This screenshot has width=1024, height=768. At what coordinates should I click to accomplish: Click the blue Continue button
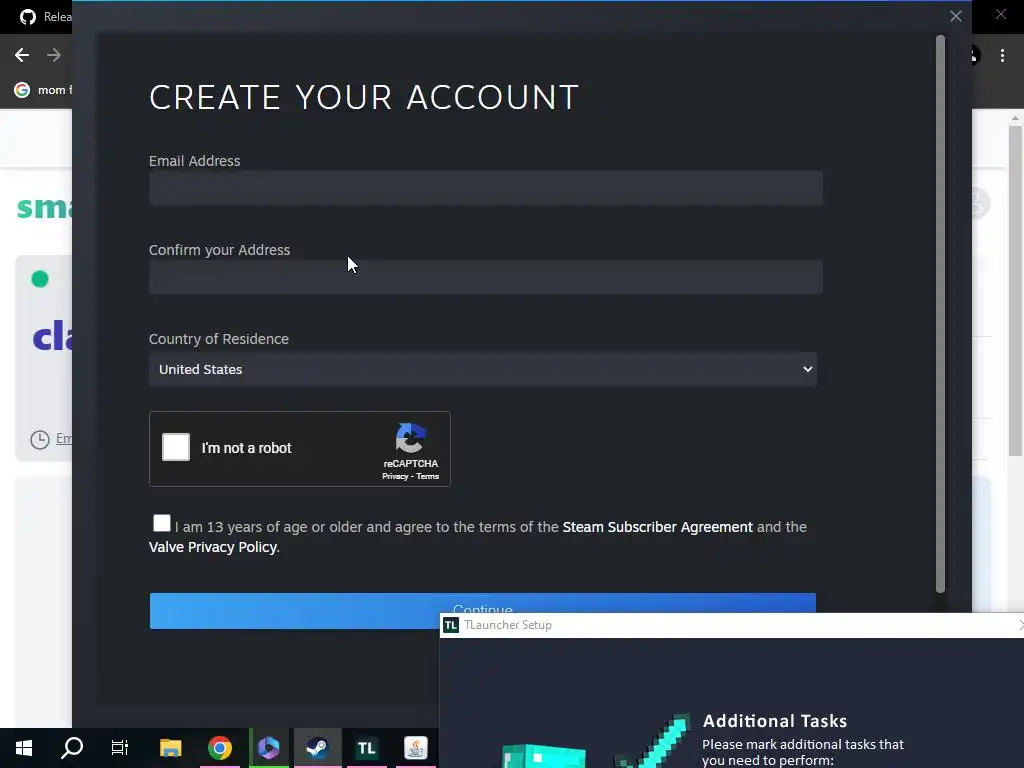tap(483, 611)
